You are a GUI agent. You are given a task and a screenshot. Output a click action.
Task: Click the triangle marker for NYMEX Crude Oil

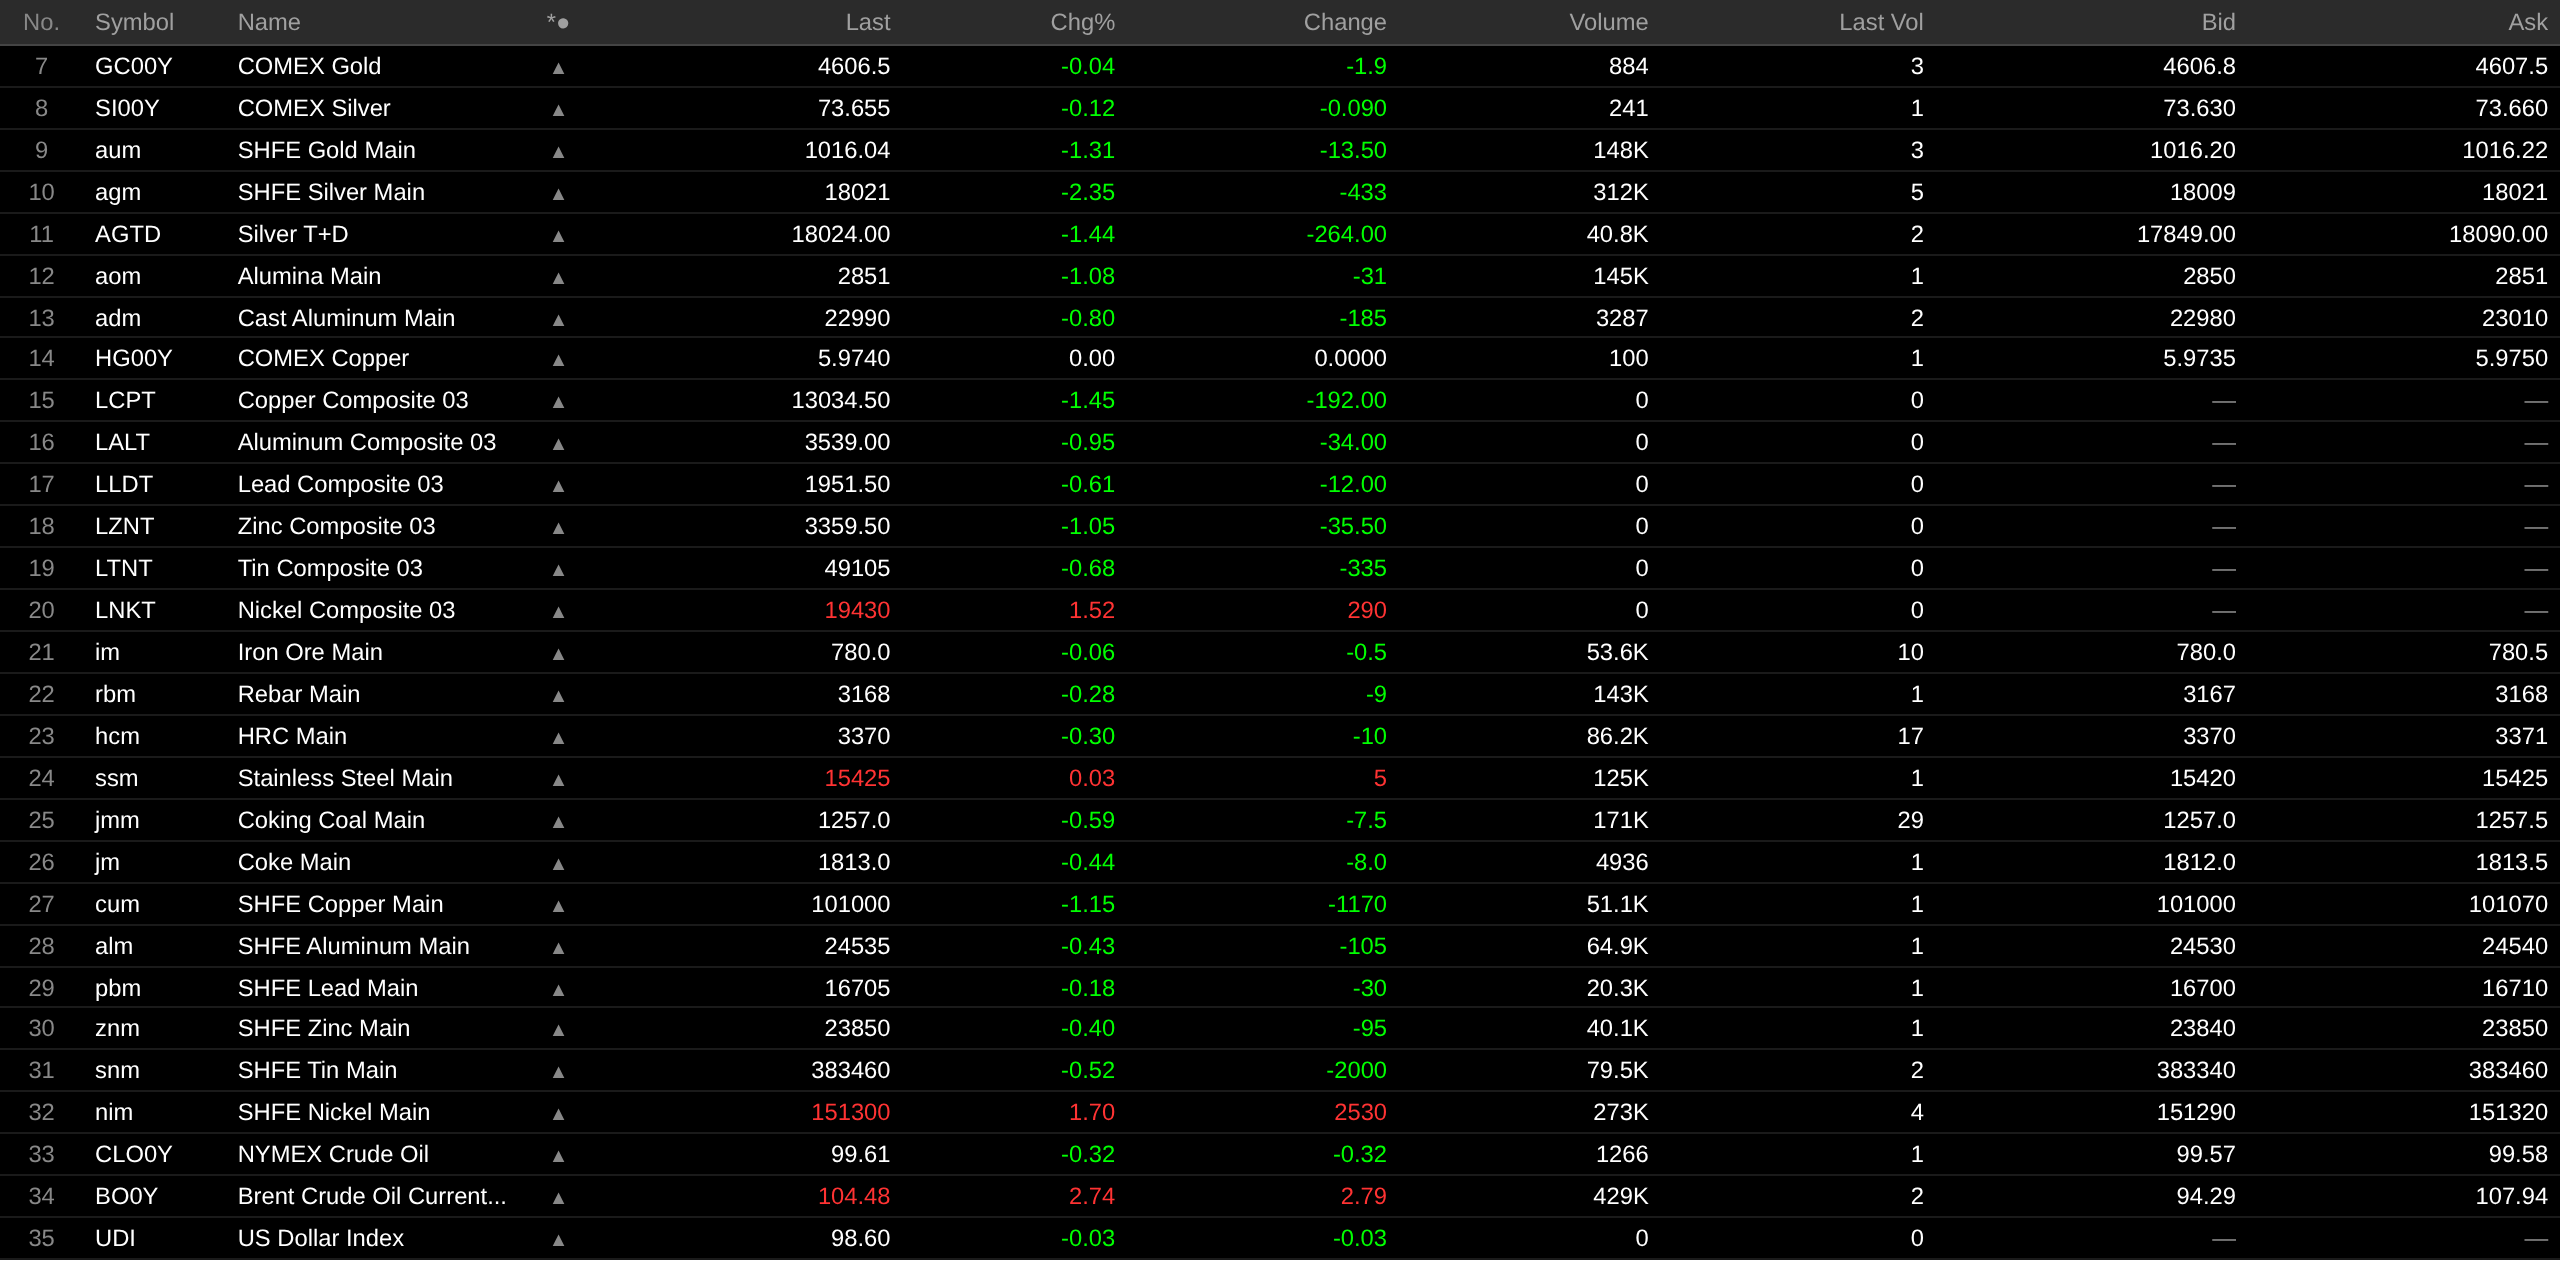click(x=558, y=1156)
